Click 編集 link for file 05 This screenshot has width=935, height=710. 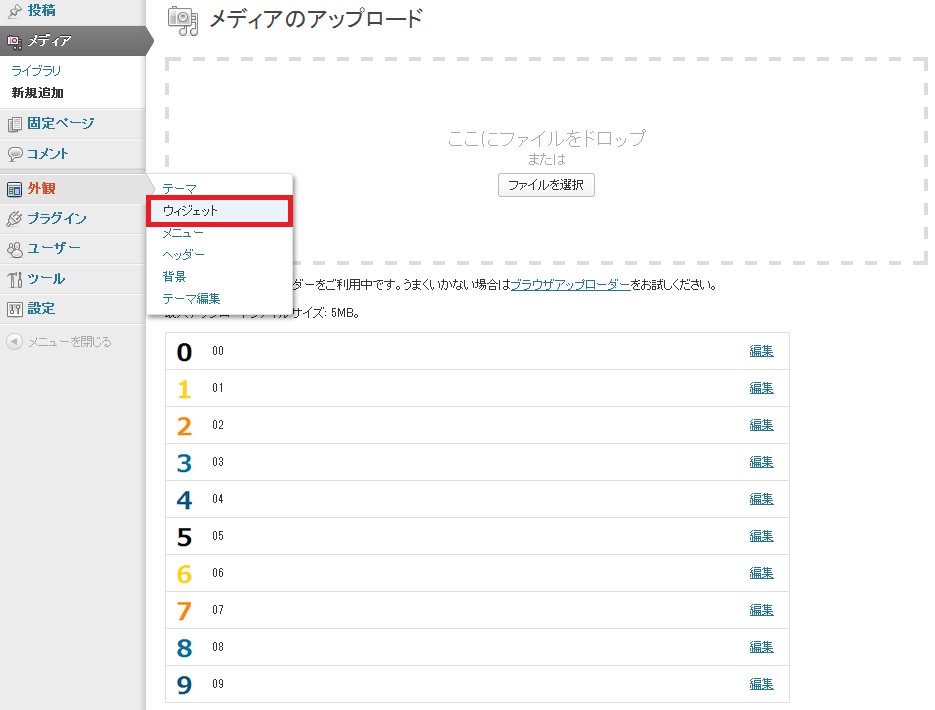point(761,536)
